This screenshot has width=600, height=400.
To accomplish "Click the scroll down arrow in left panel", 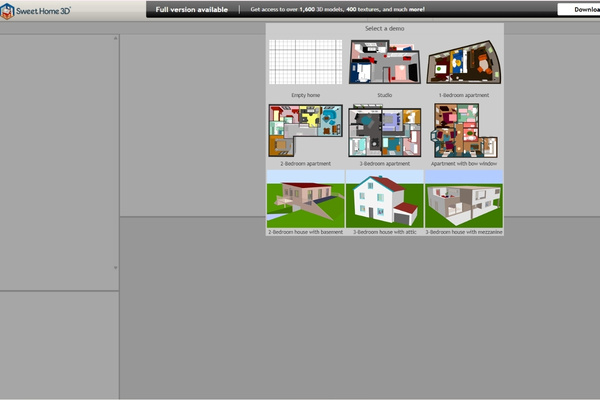I will (x=116, y=268).
